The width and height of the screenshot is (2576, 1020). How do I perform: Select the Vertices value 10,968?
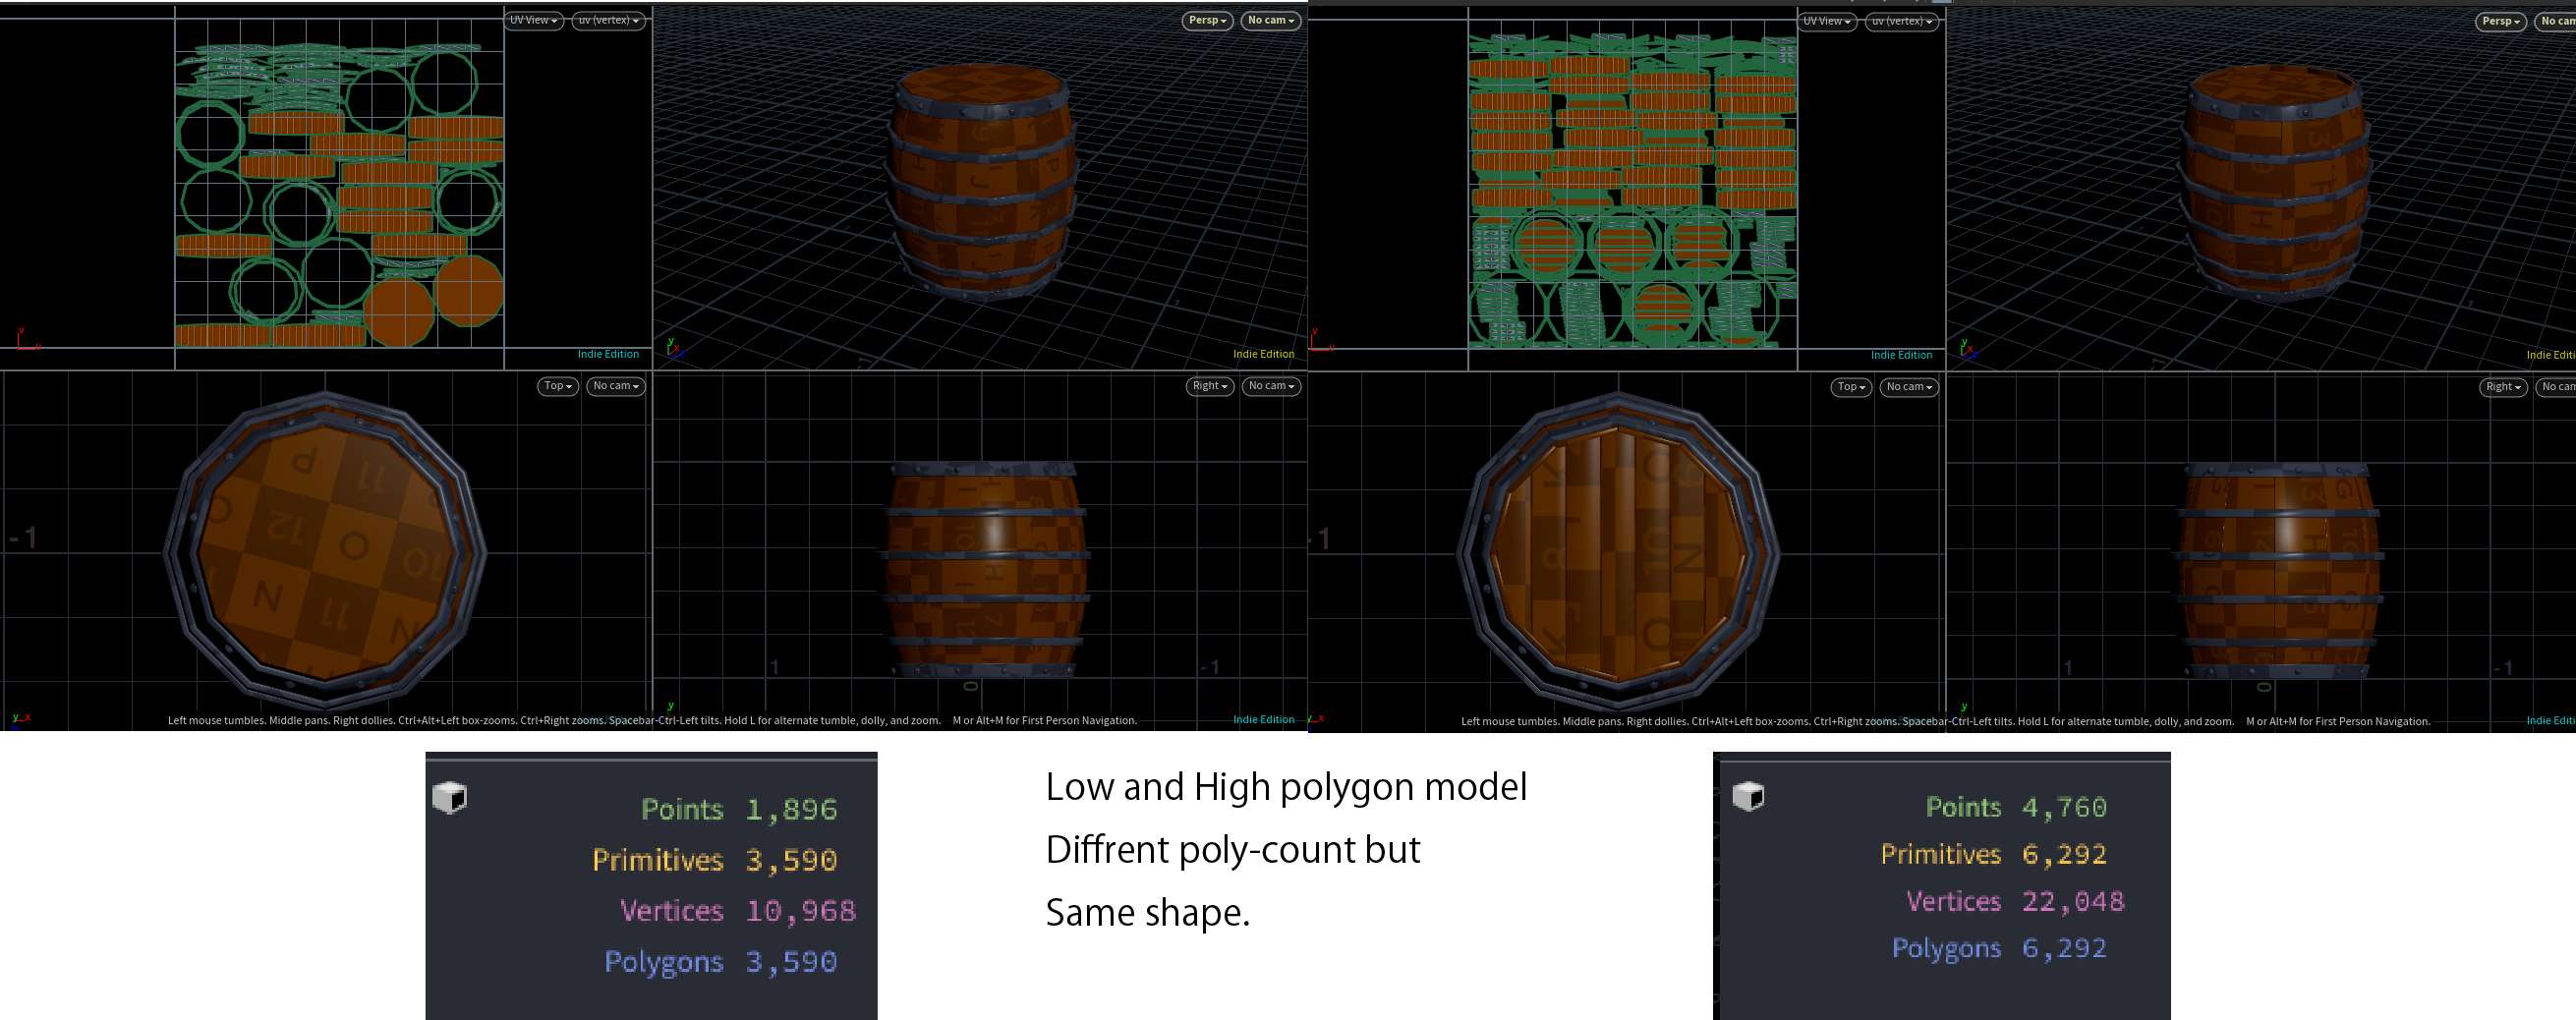[800, 911]
